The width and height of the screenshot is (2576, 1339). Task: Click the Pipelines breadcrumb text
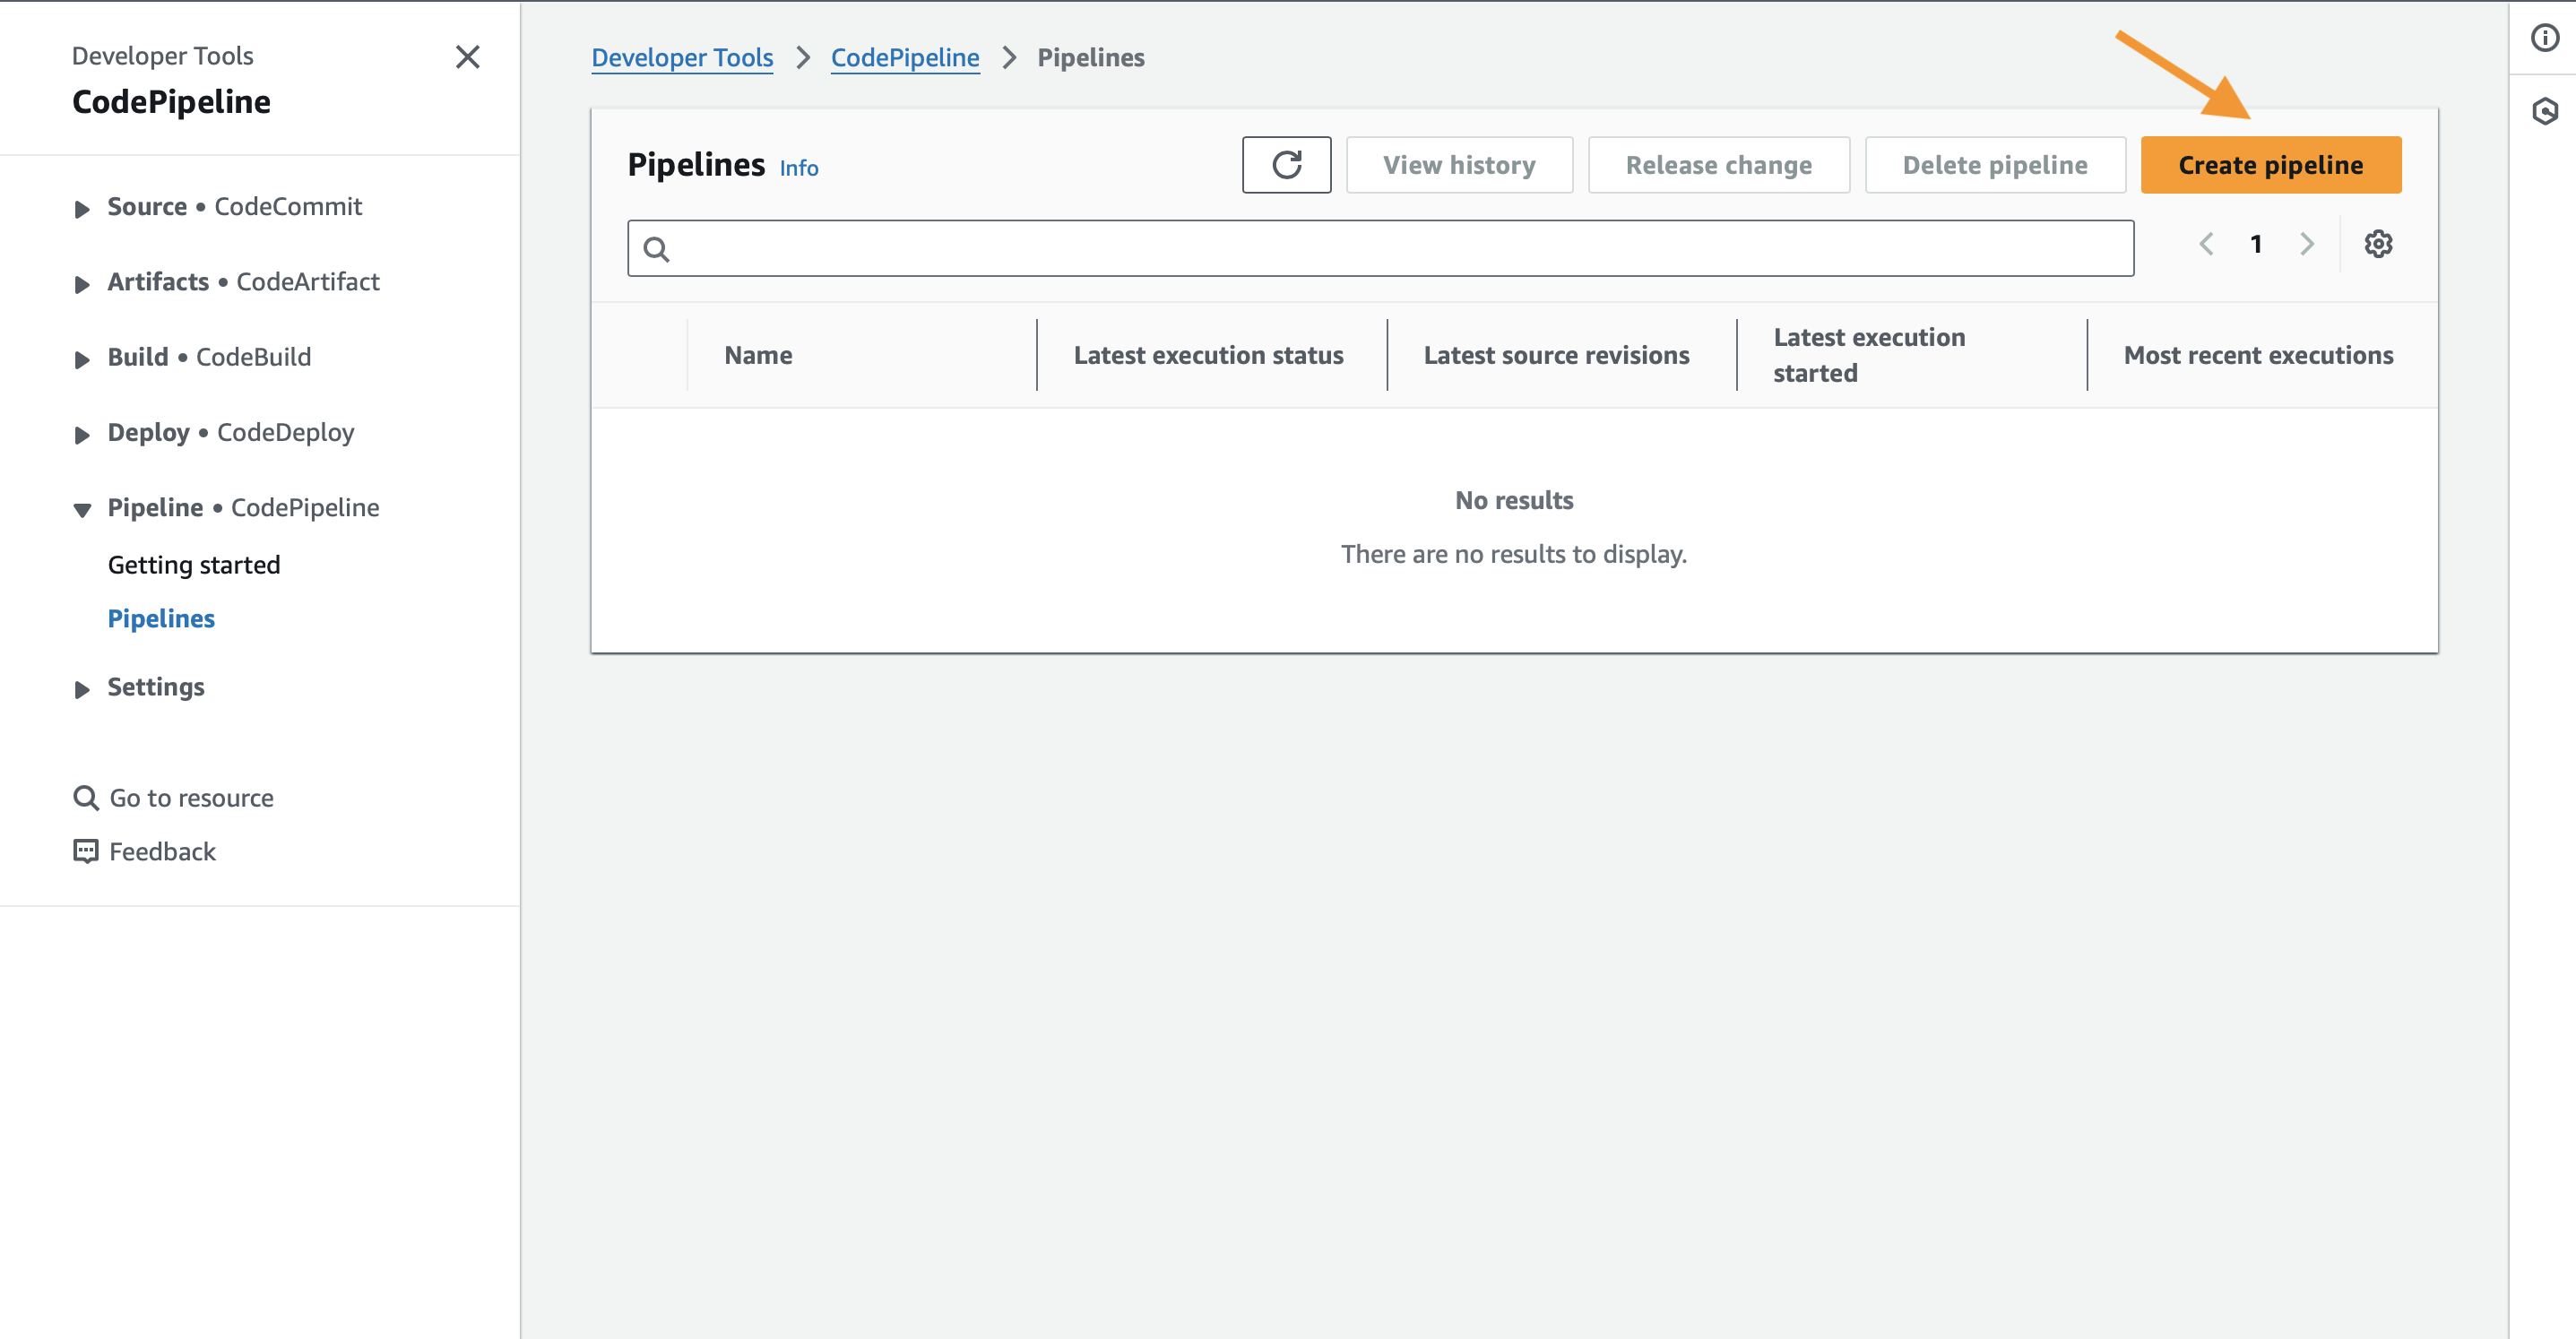[1090, 58]
